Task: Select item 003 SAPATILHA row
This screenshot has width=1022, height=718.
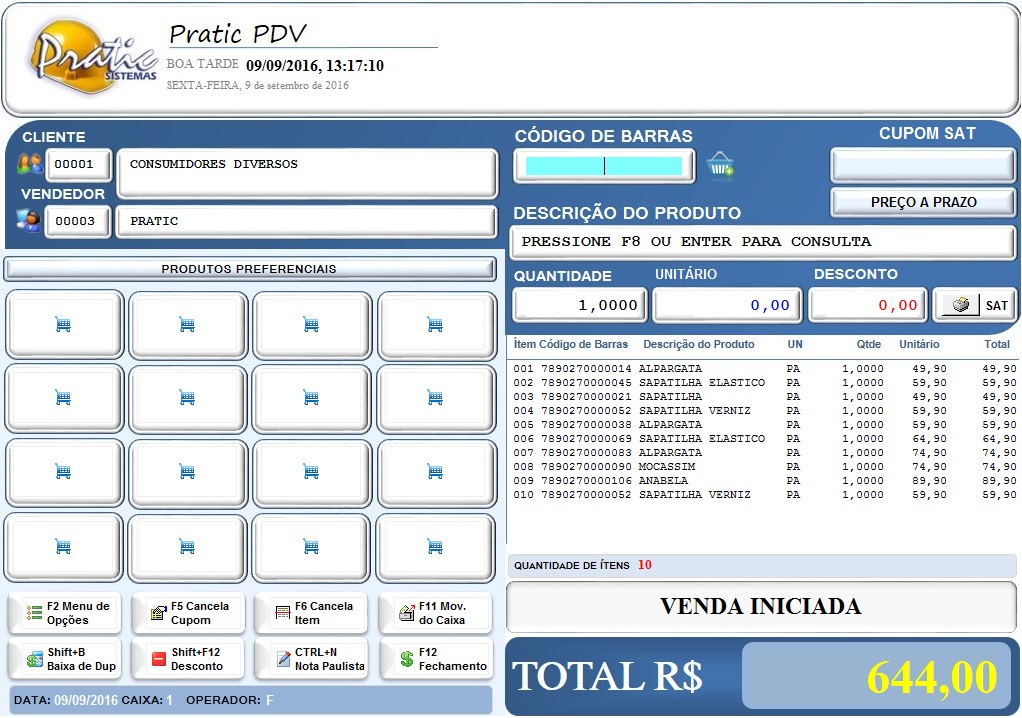Action: (x=765, y=397)
